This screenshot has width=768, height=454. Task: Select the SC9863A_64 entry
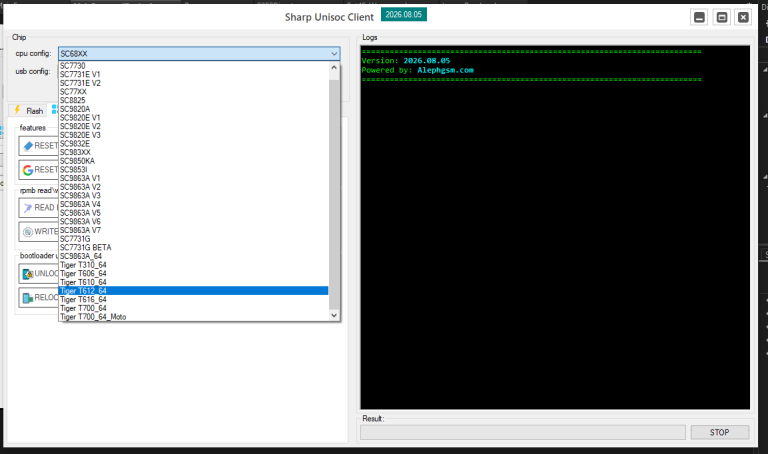(x=193, y=256)
